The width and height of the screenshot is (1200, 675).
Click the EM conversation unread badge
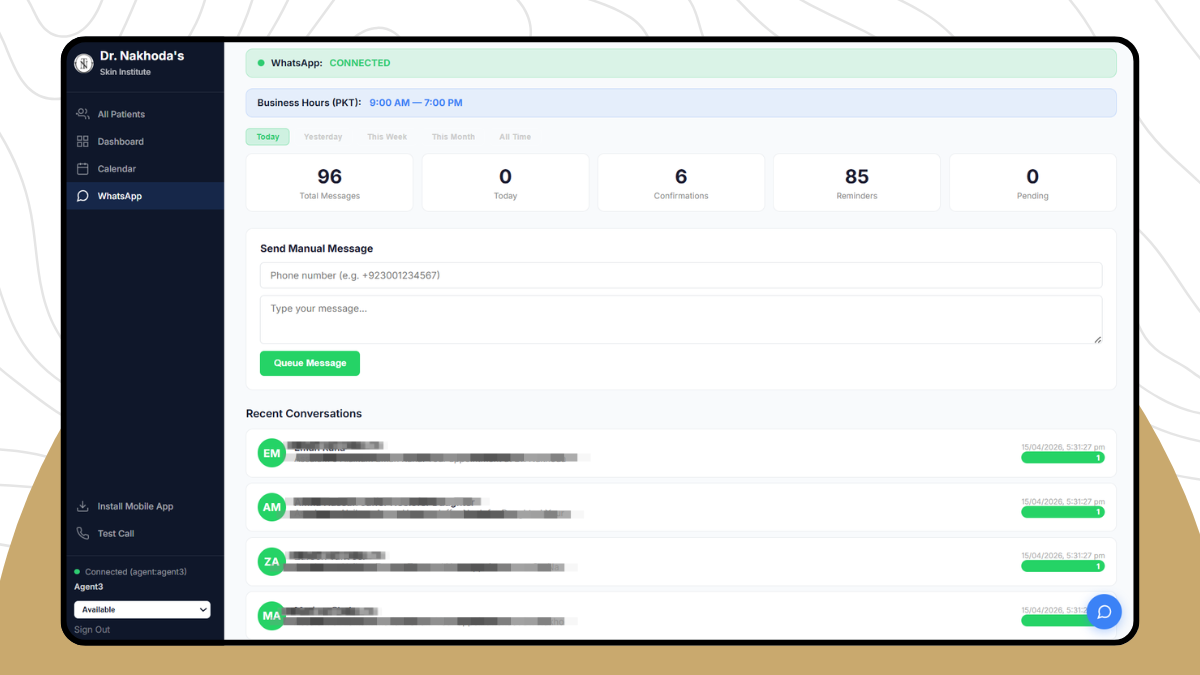pos(1063,458)
